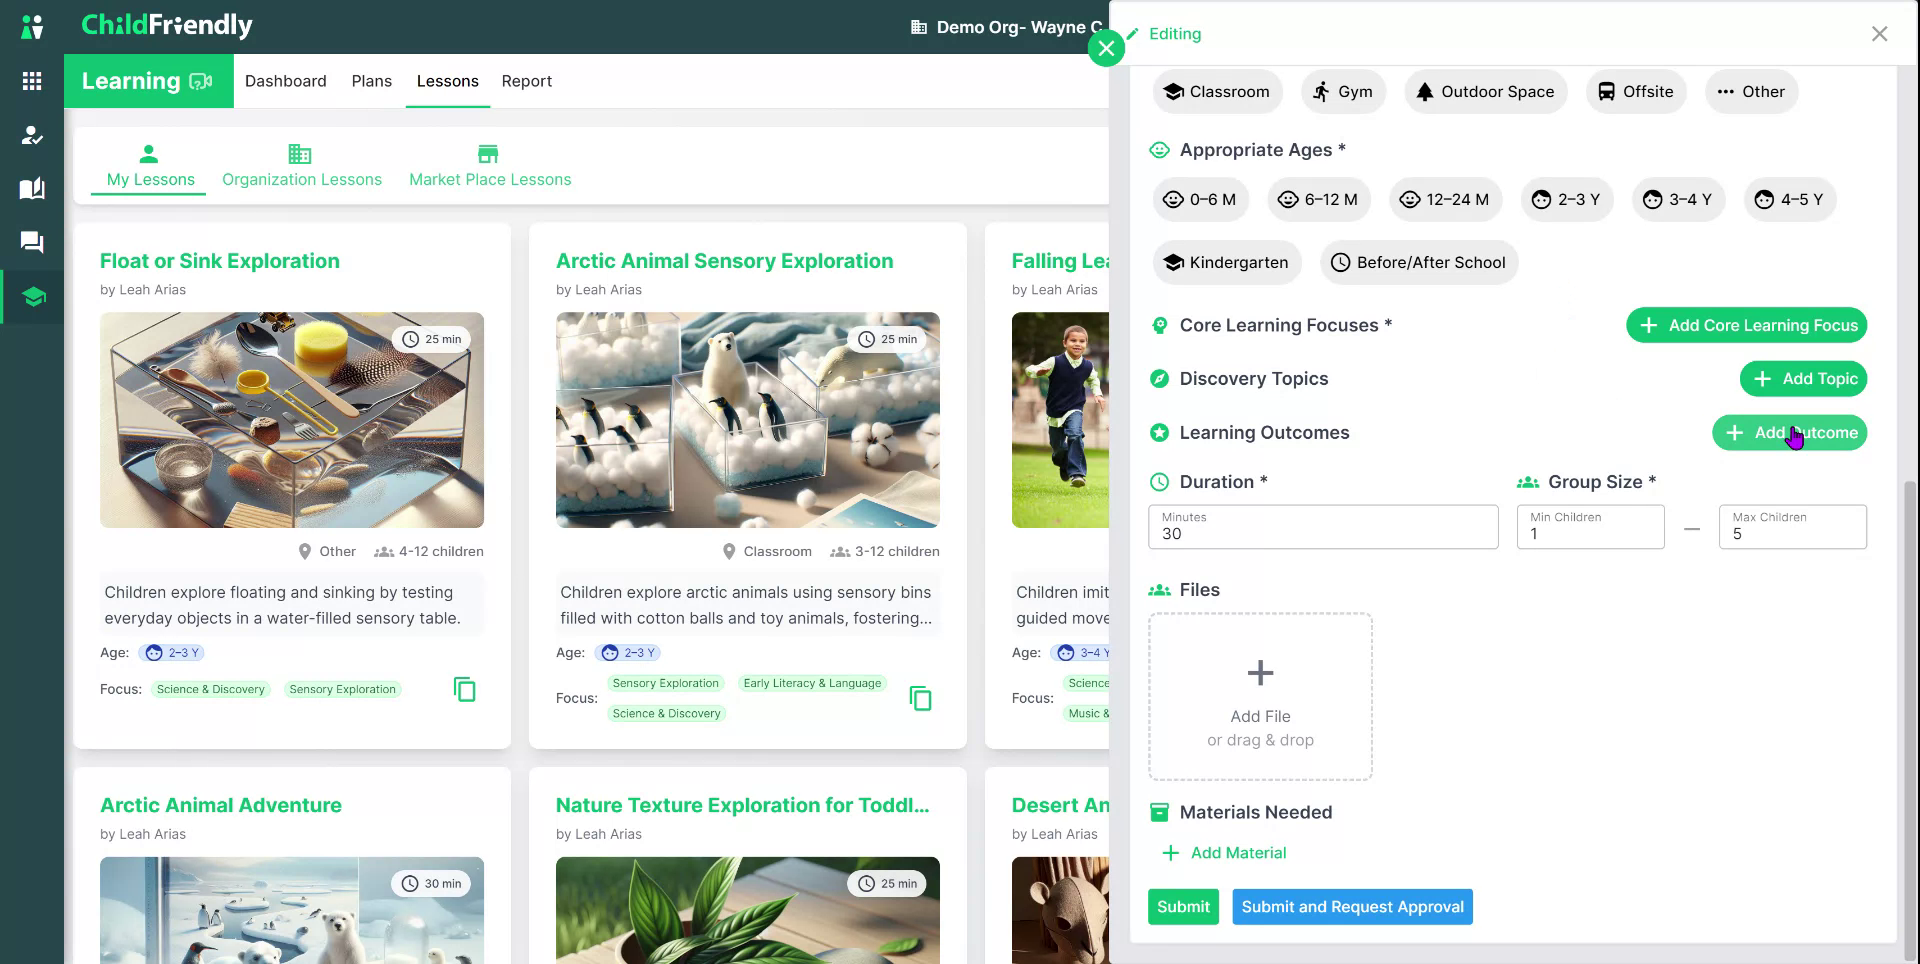
Task: Open the chat messages icon in sidebar
Action: 32,242
